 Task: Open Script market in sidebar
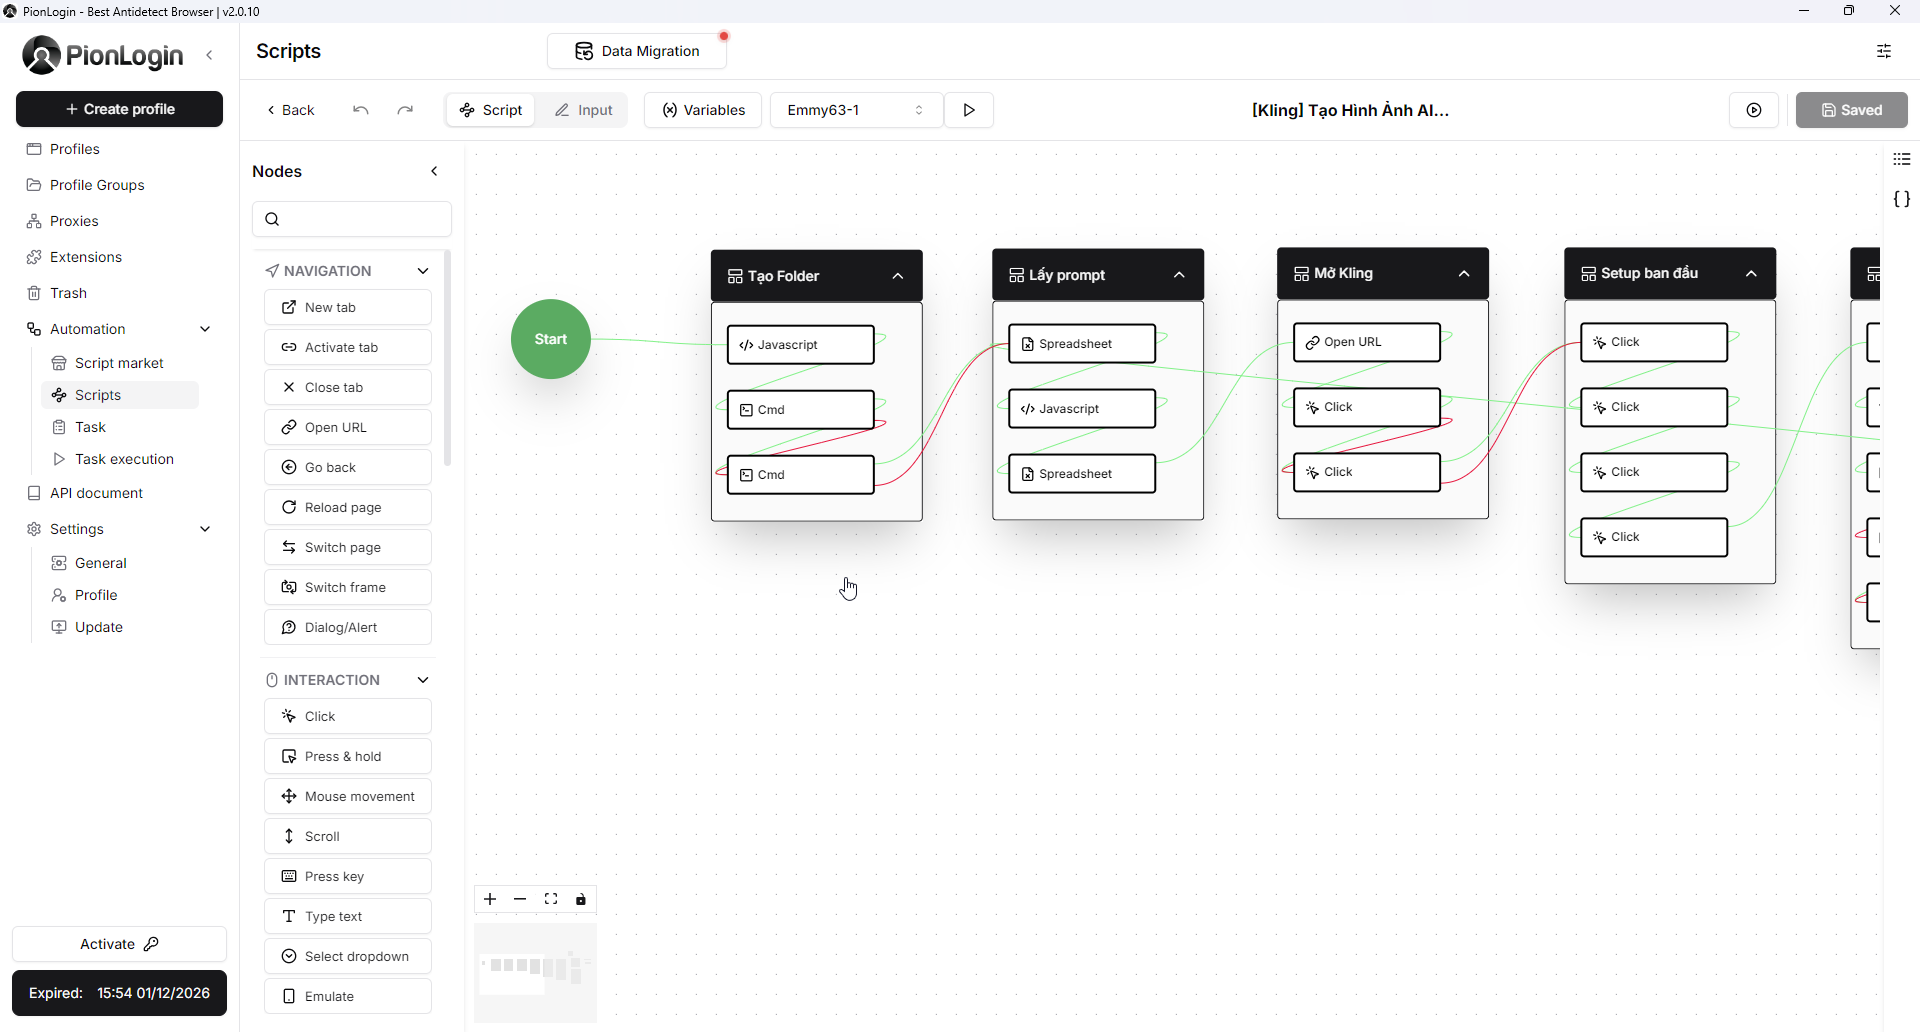[x=119, y=363]
